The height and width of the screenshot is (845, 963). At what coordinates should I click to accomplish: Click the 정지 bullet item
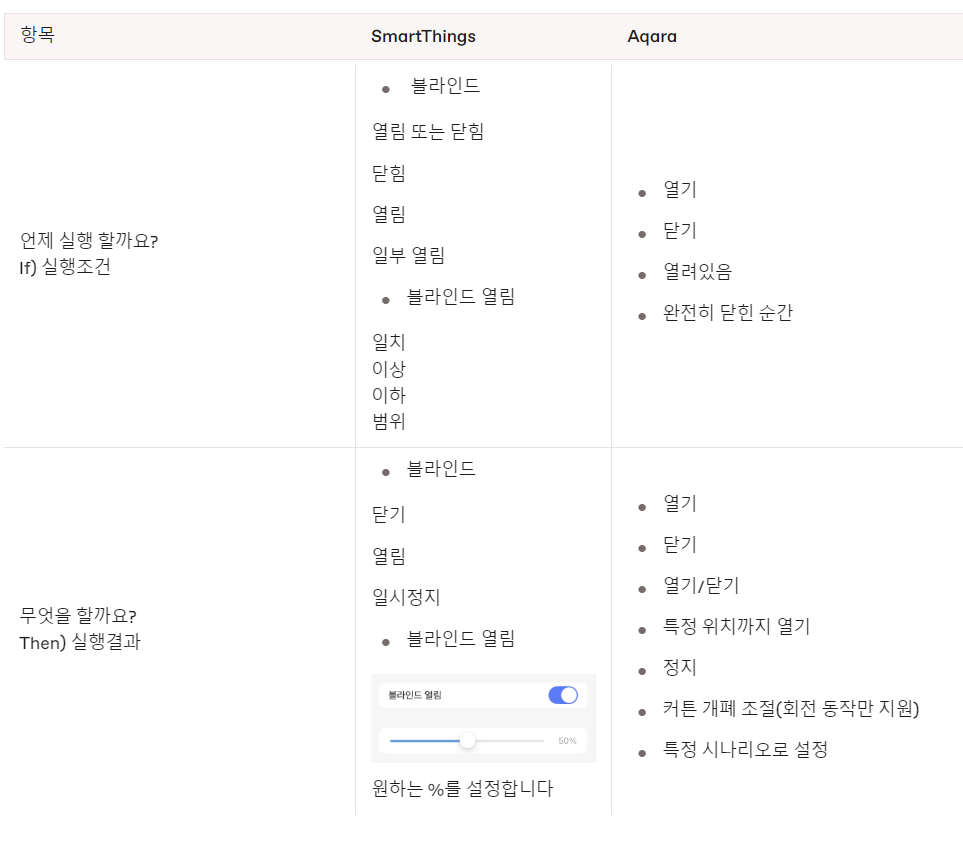[680, 668]
